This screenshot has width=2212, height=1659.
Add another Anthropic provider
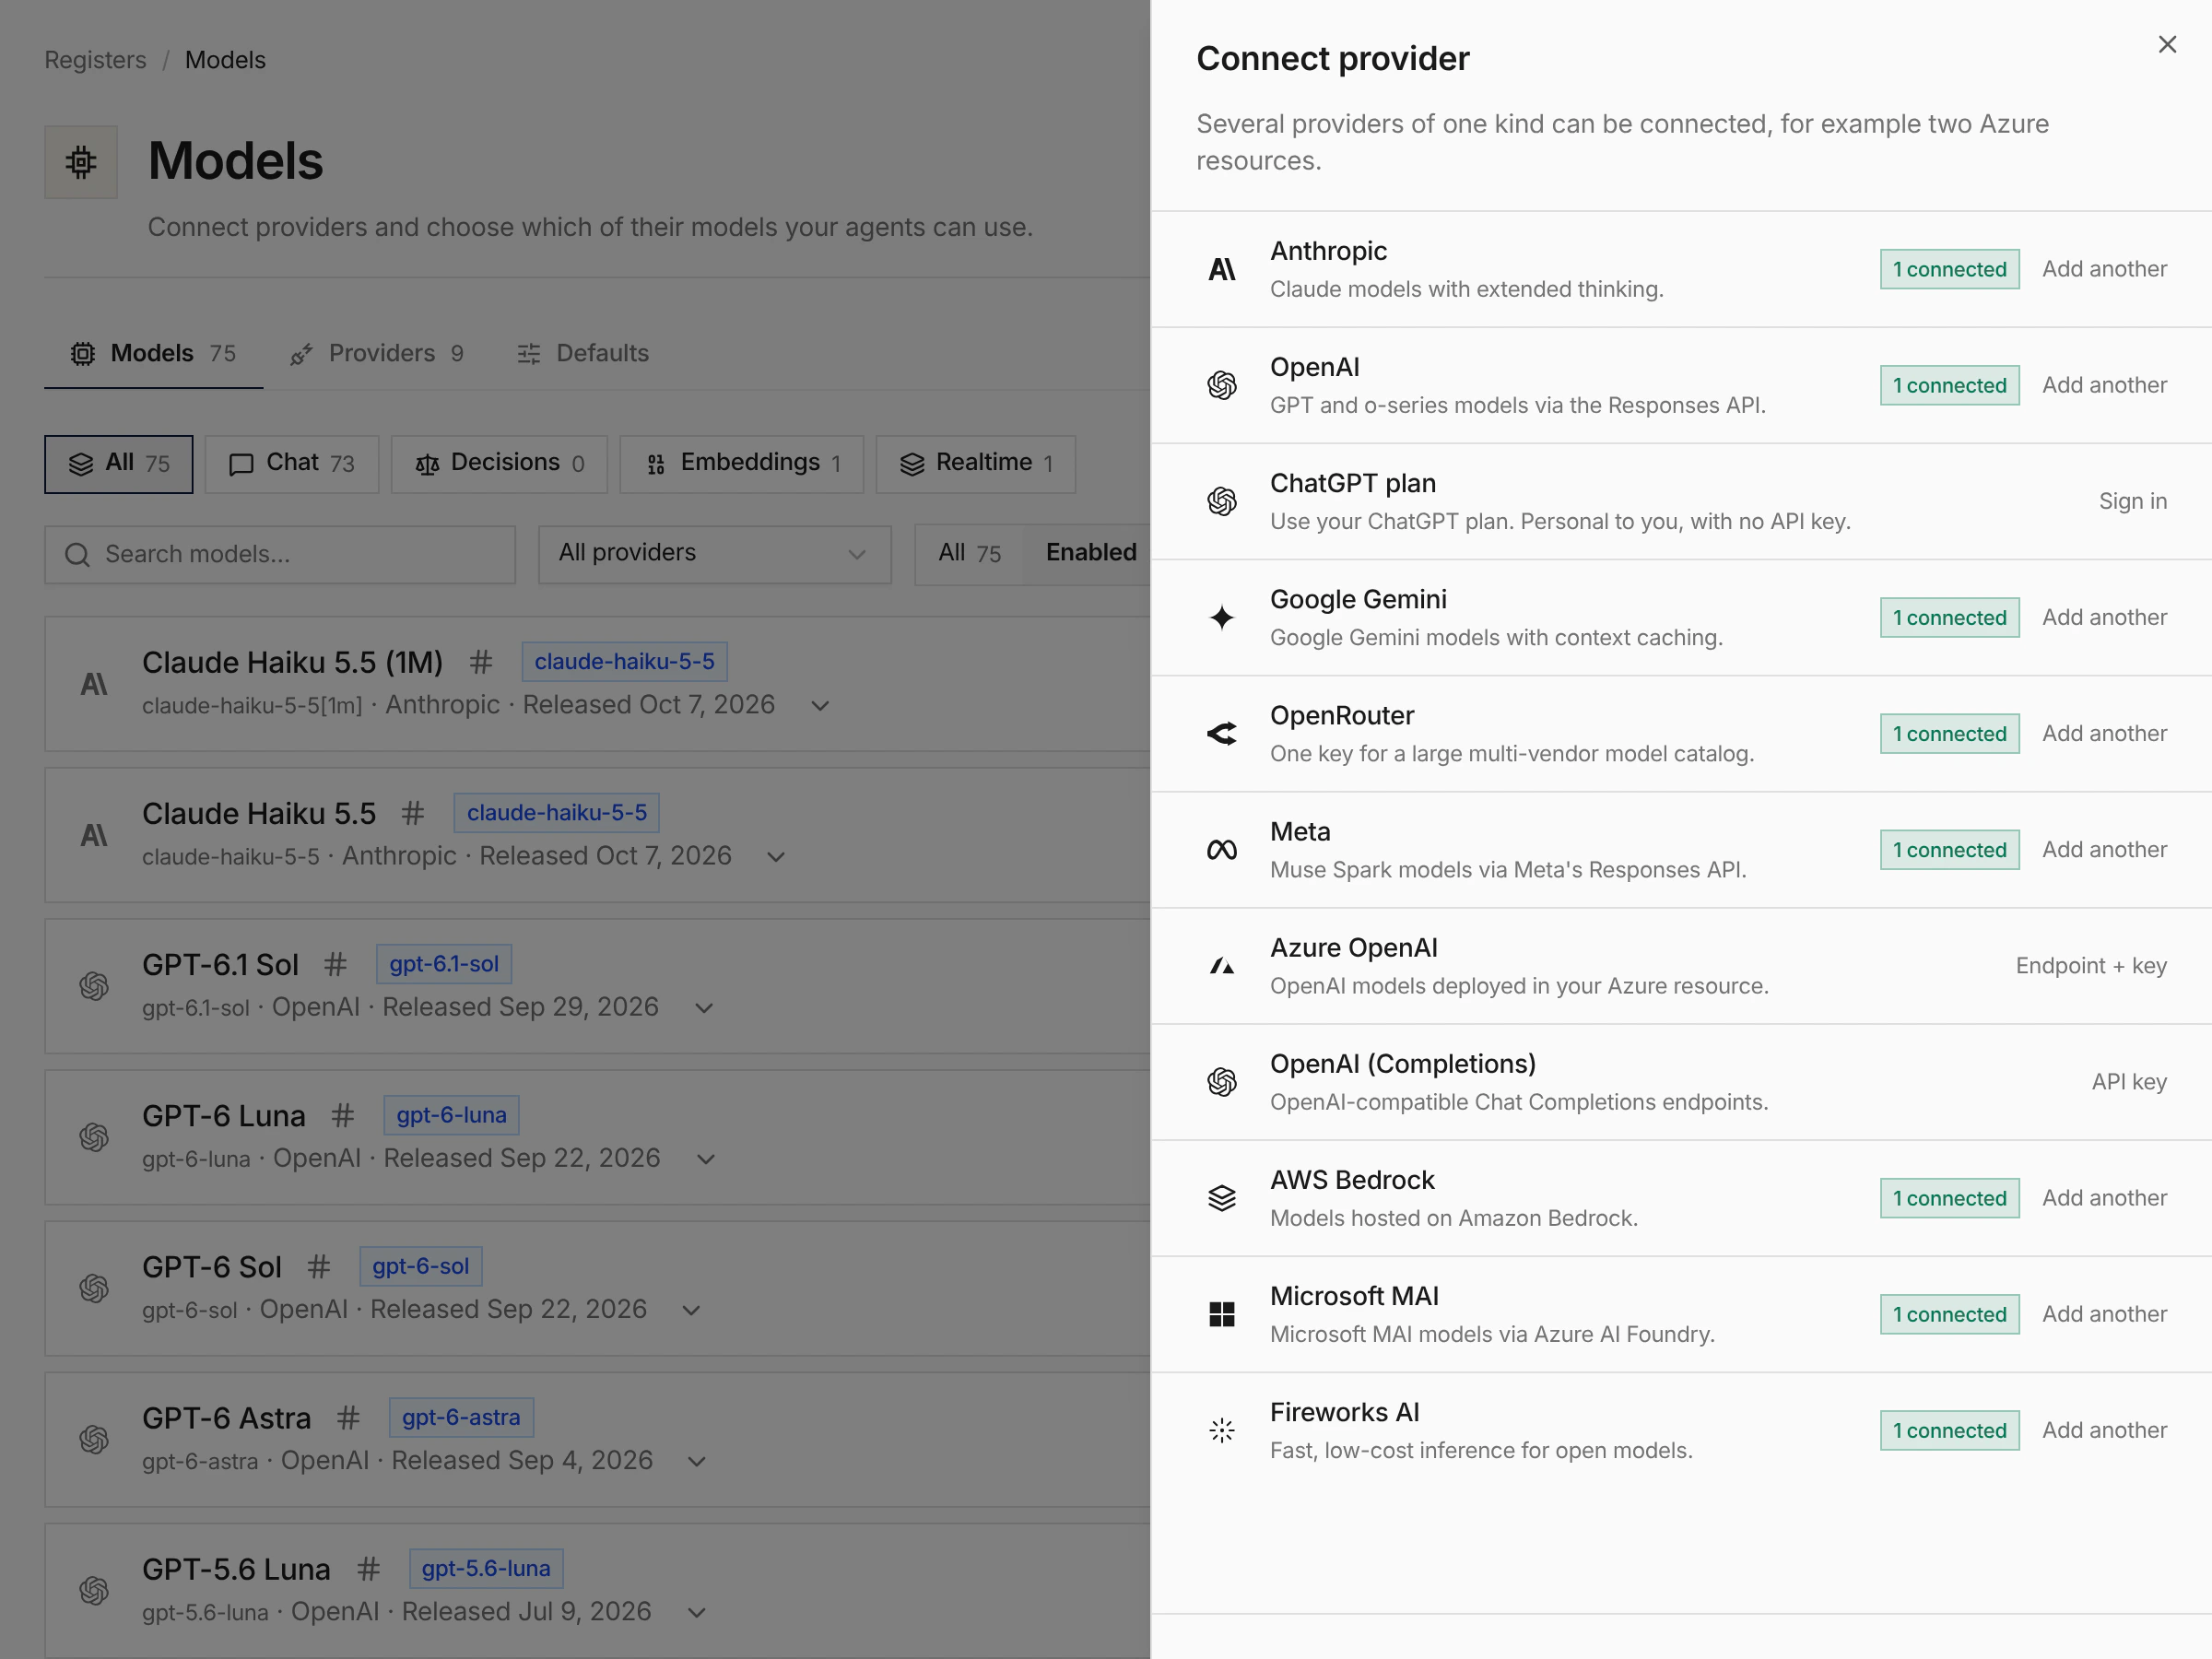[x=2104, y=269]
